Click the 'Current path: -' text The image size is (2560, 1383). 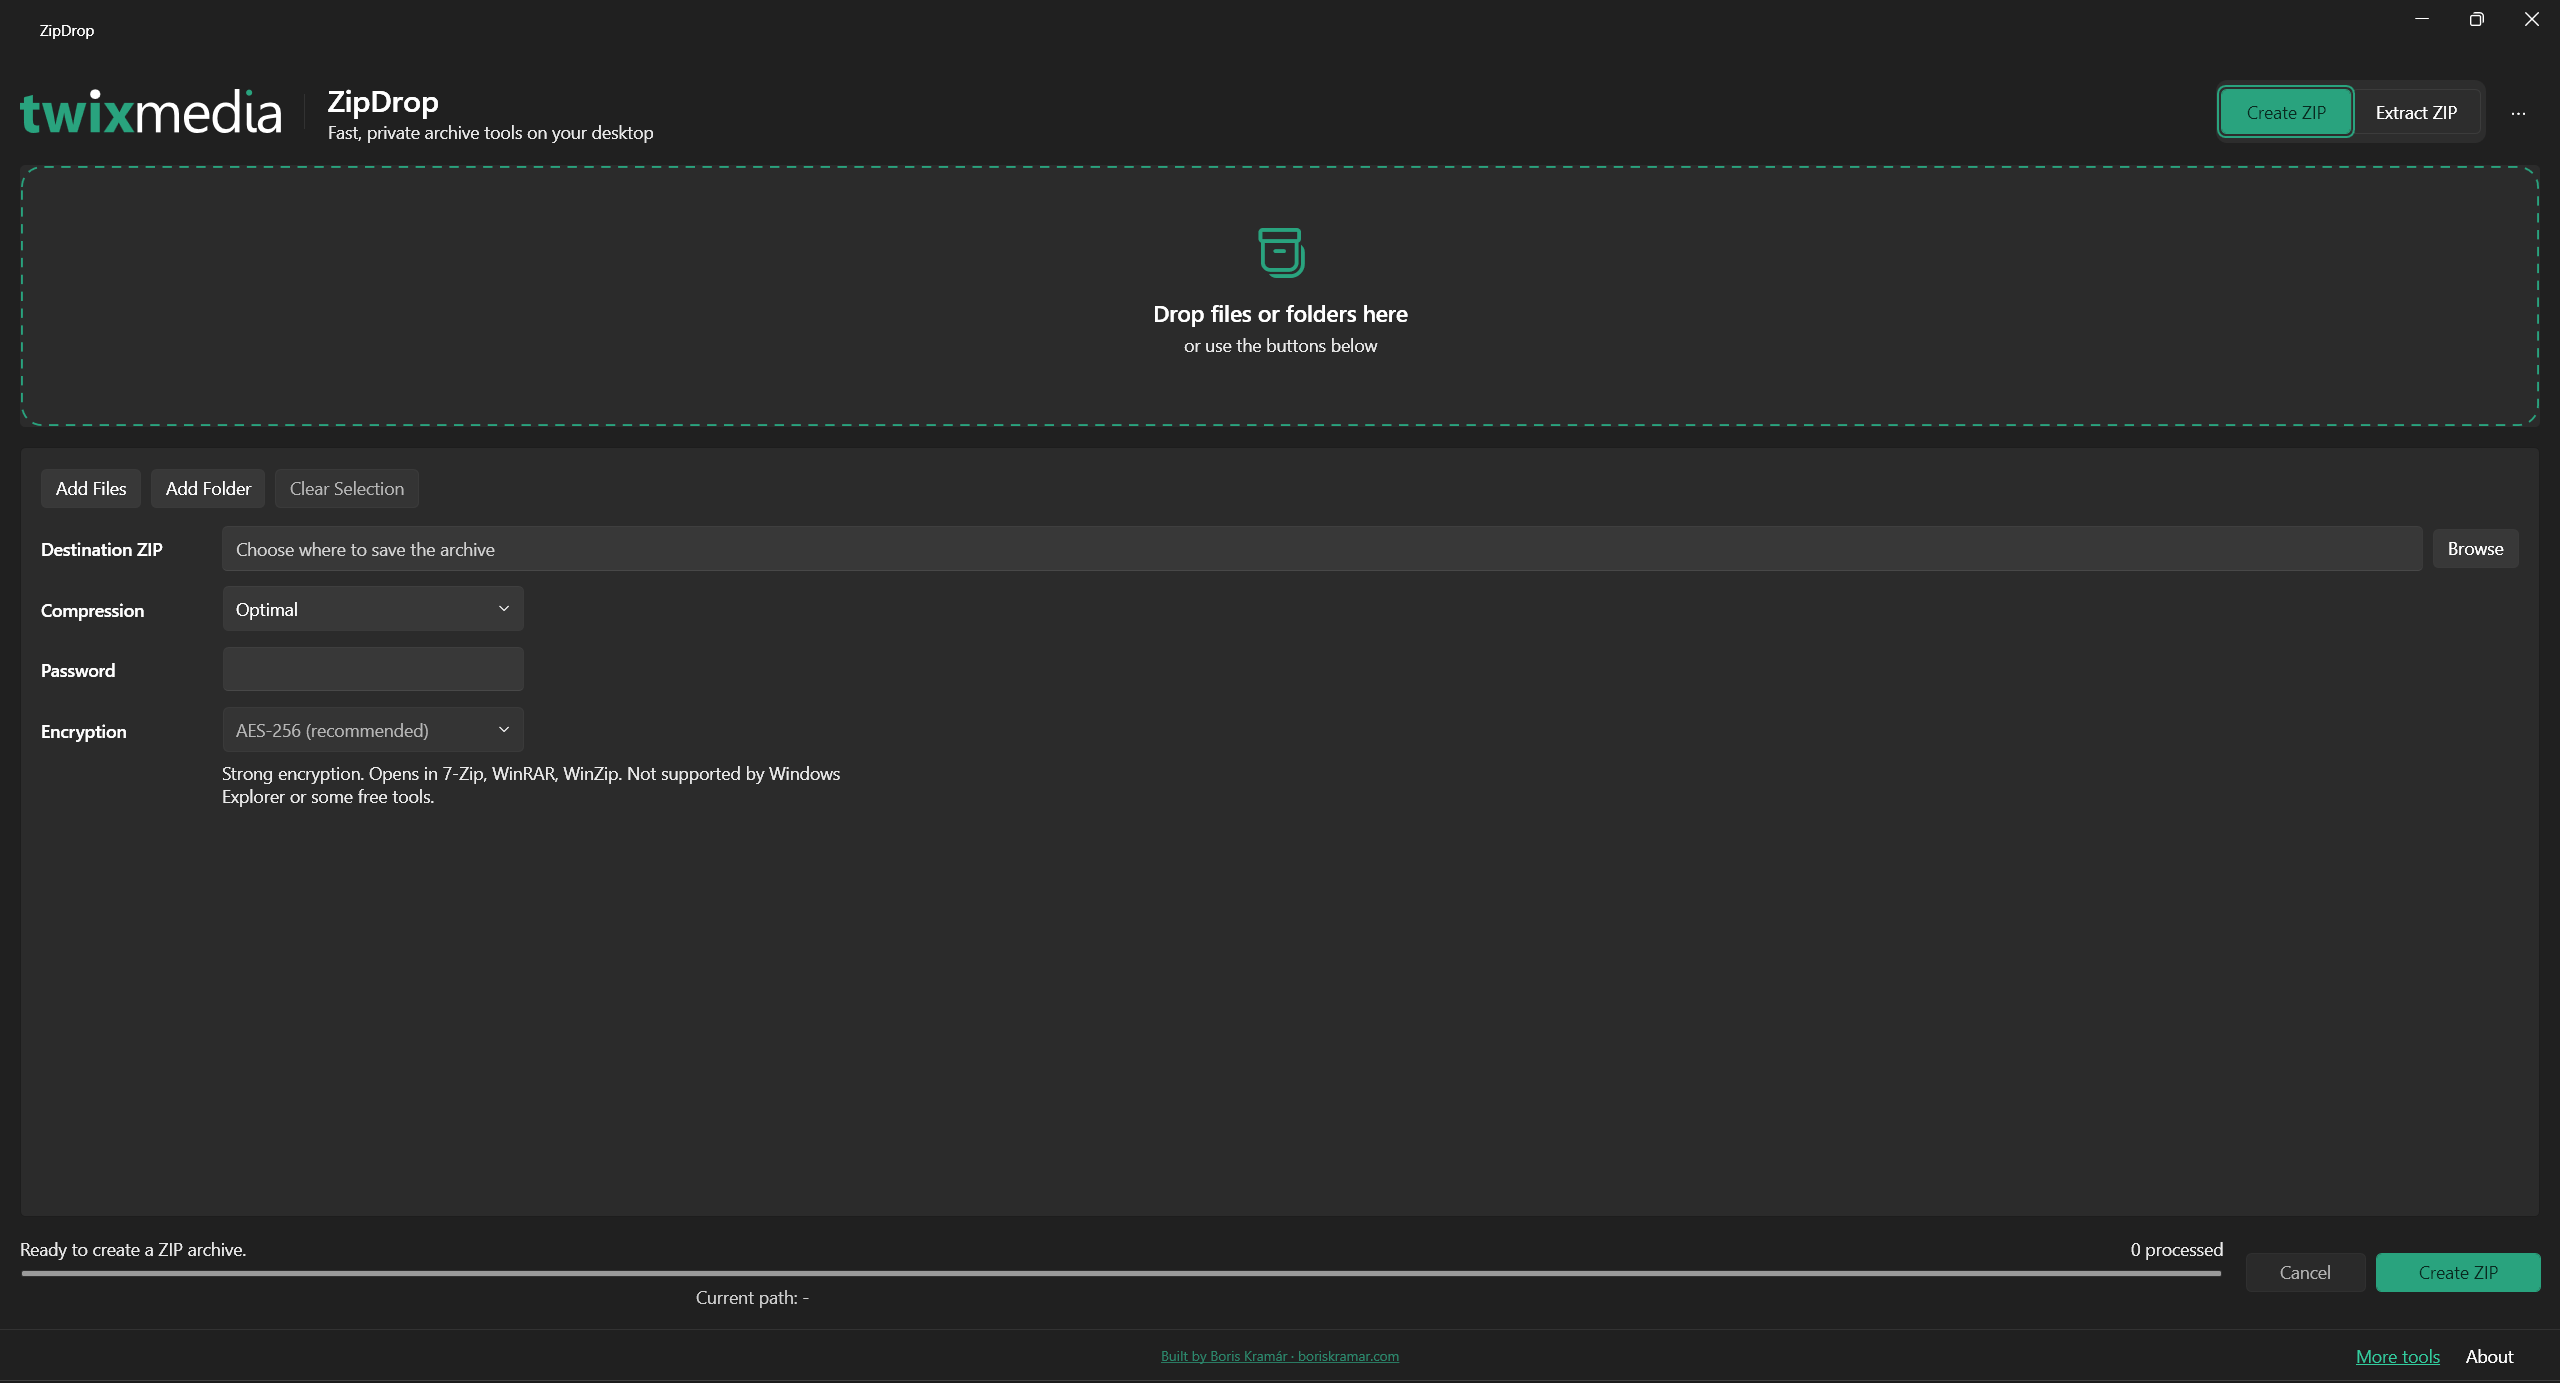point(752,1297)
